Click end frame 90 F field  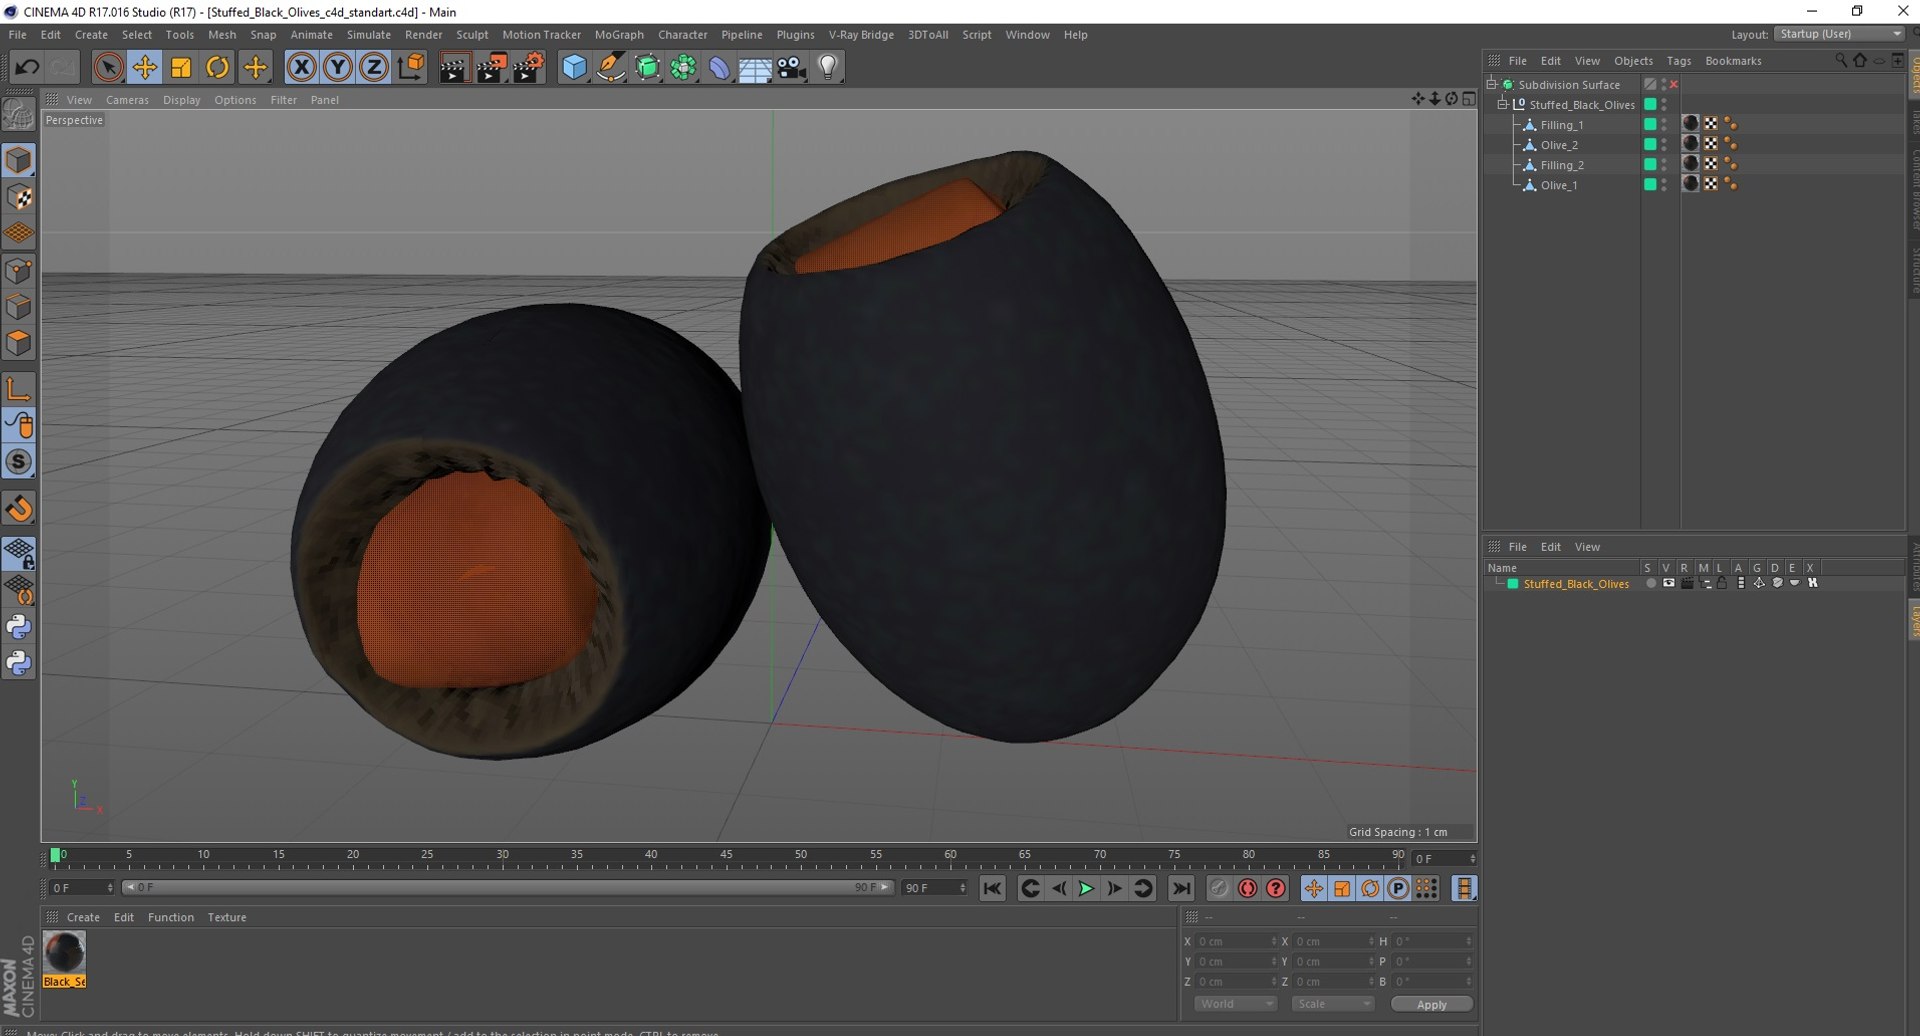pyautogui.click(x=935, y=888)
